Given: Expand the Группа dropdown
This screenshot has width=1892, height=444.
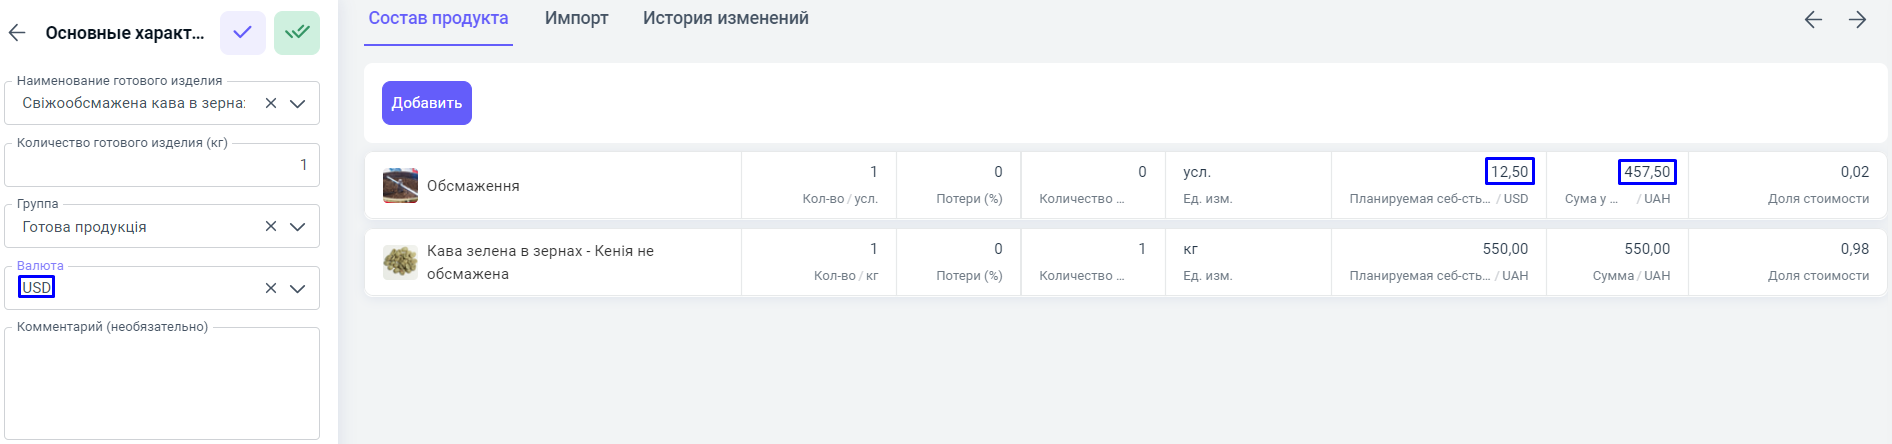Looking at the screenshot, I should (x=298, y=227).
